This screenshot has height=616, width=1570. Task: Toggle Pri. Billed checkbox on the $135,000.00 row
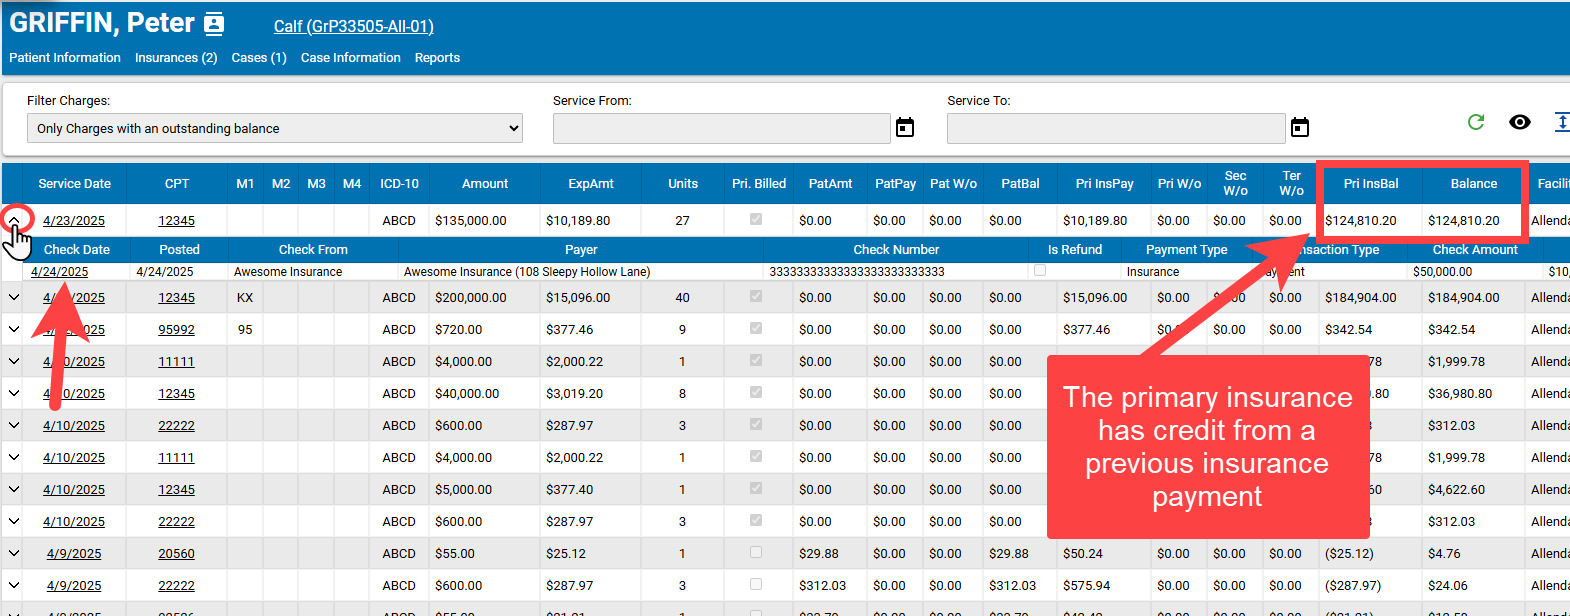[x=756, y=220]
